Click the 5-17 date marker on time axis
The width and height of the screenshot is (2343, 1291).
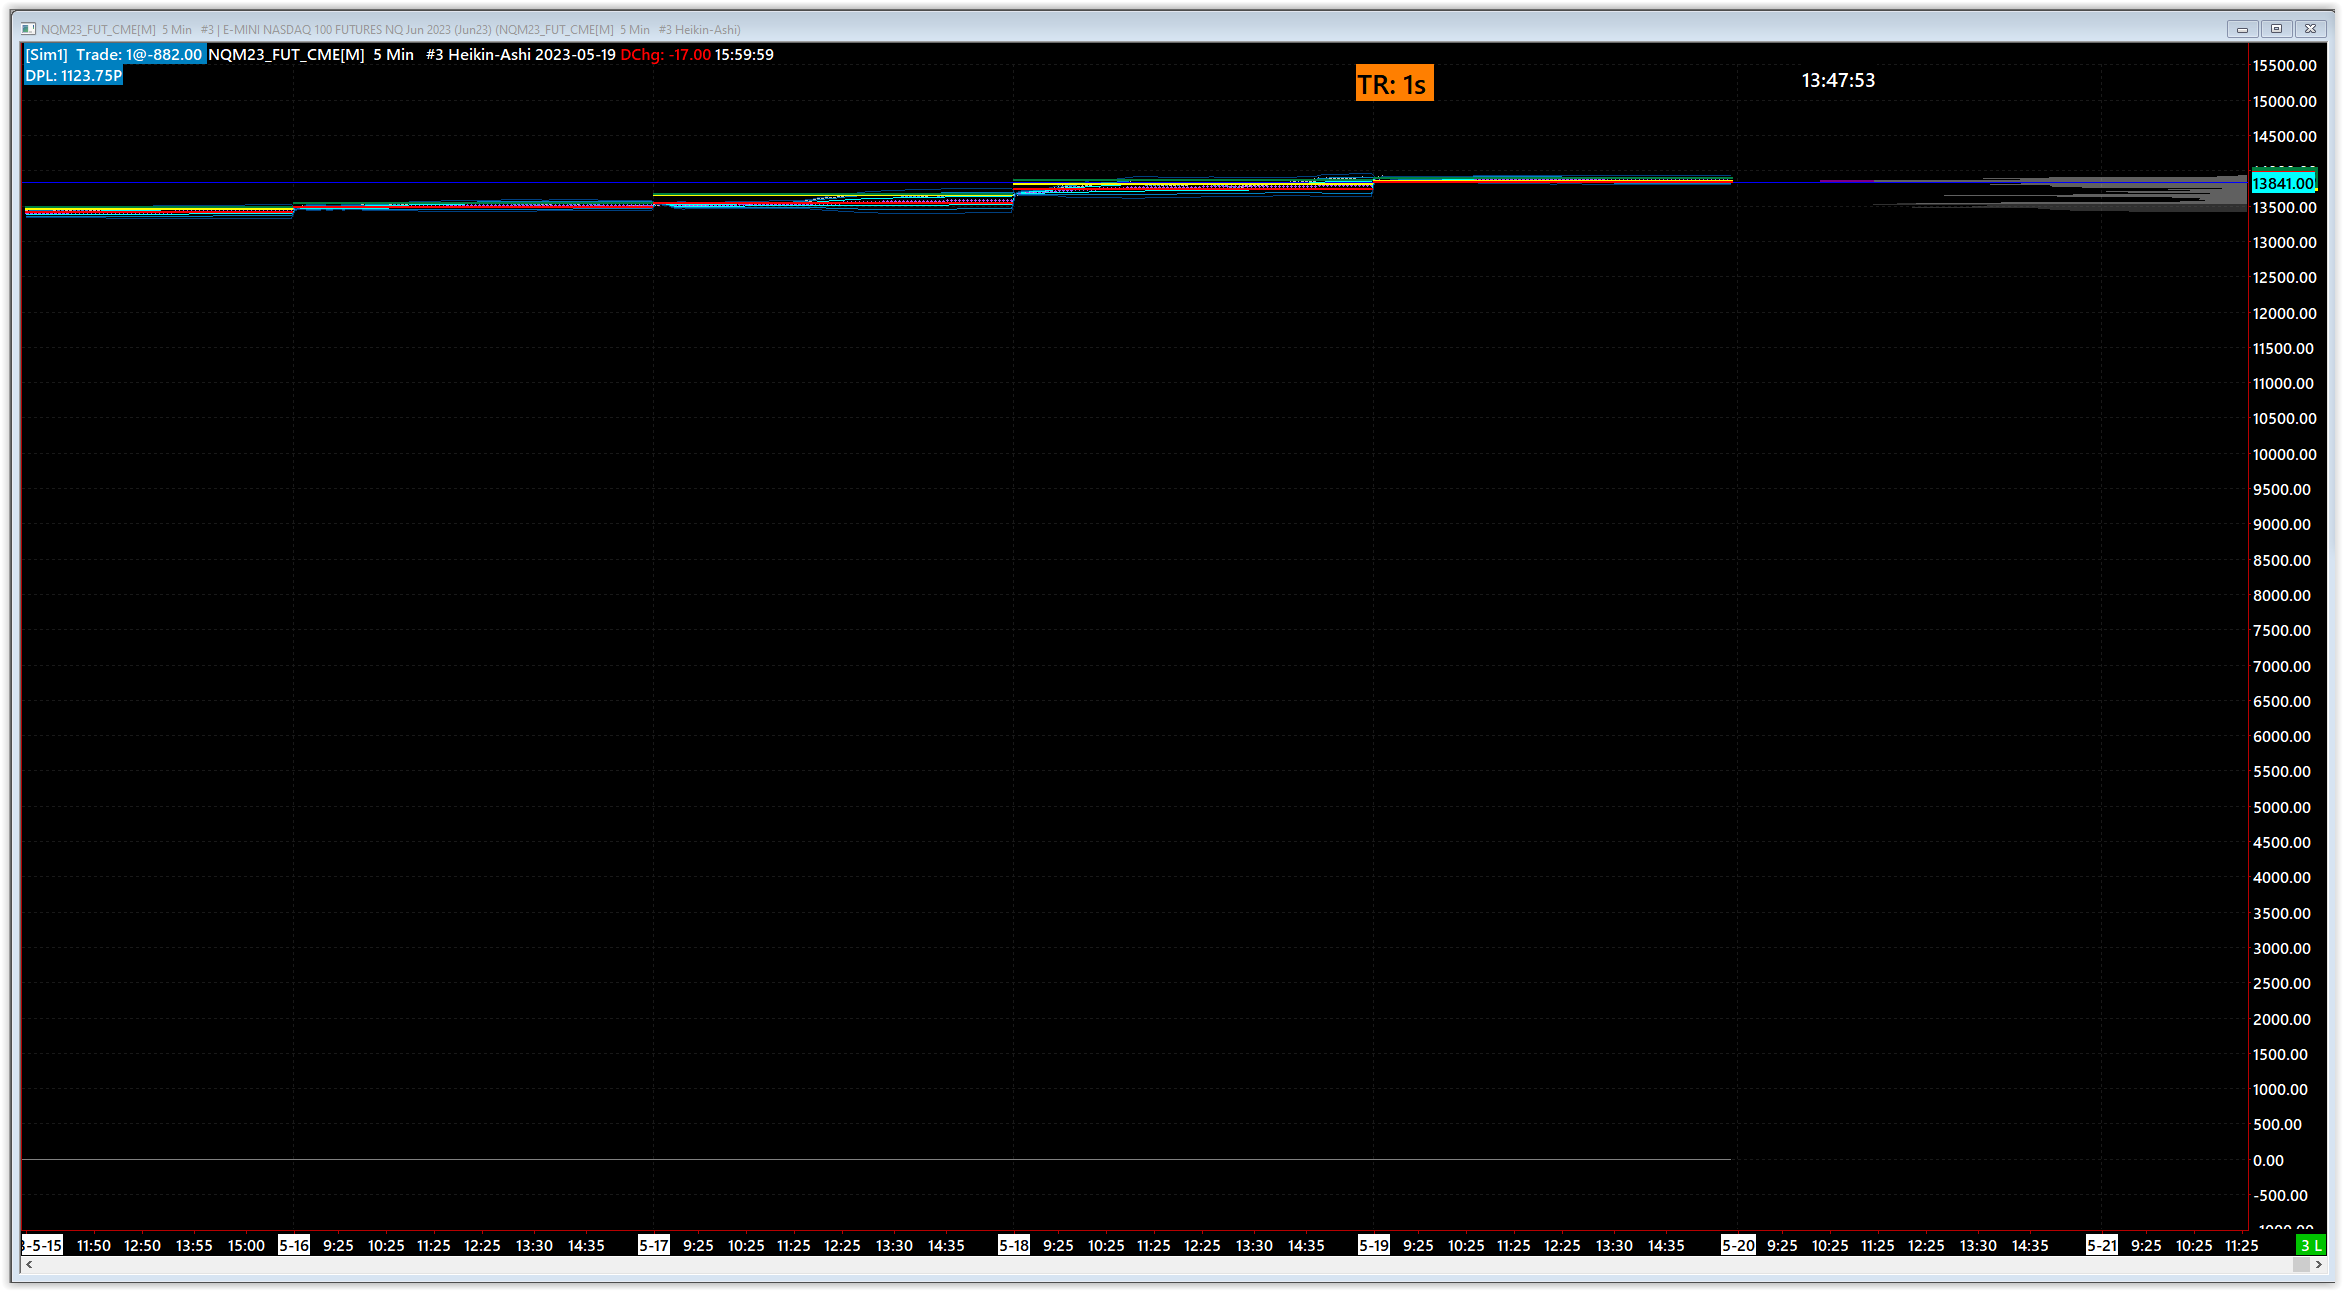tap(653, 1245)
